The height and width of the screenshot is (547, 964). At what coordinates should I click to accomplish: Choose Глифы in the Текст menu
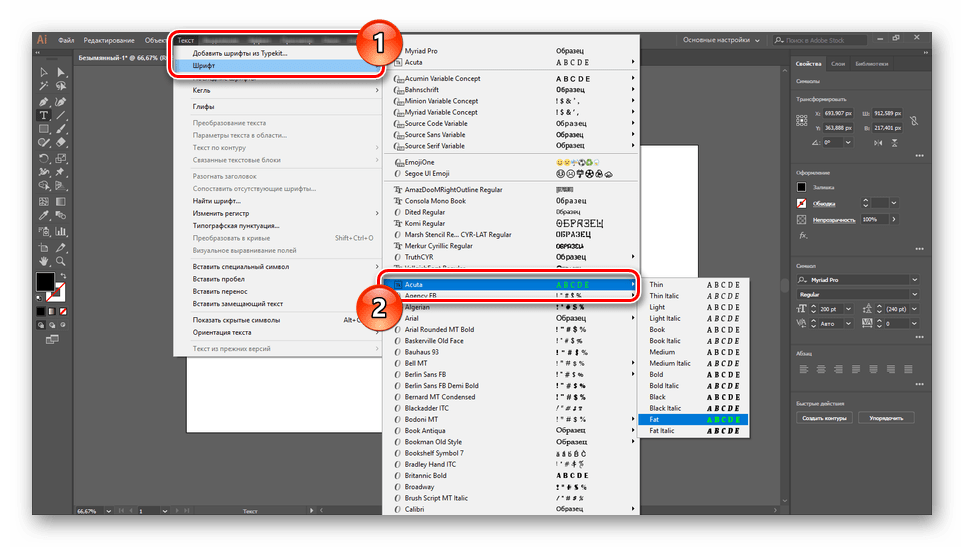tap(203, 106)
